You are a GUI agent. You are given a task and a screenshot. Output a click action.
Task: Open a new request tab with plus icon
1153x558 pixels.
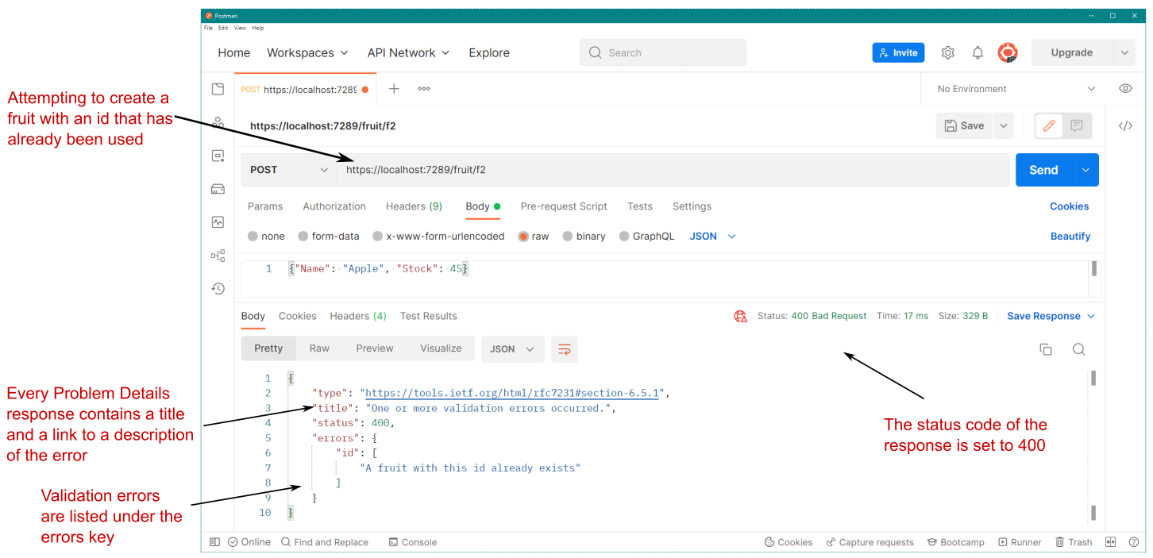[x=394, y=89]
